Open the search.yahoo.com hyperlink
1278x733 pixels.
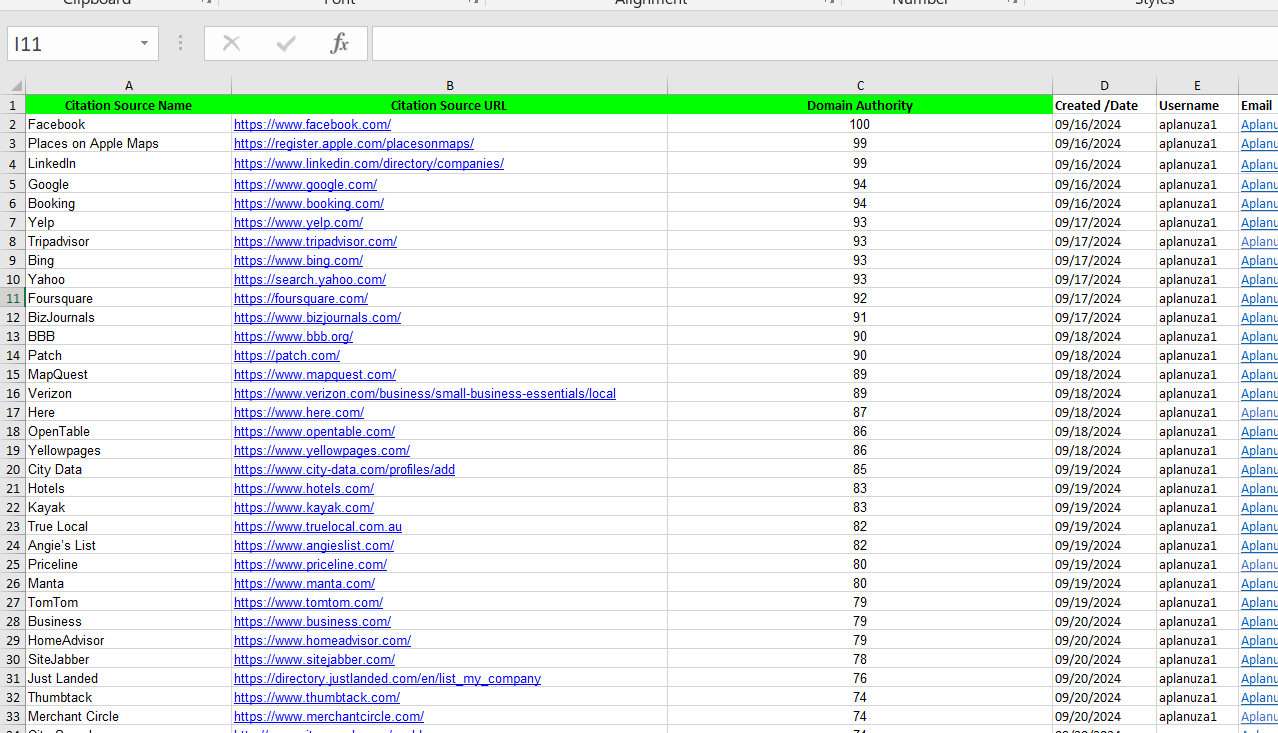point(310,280)
